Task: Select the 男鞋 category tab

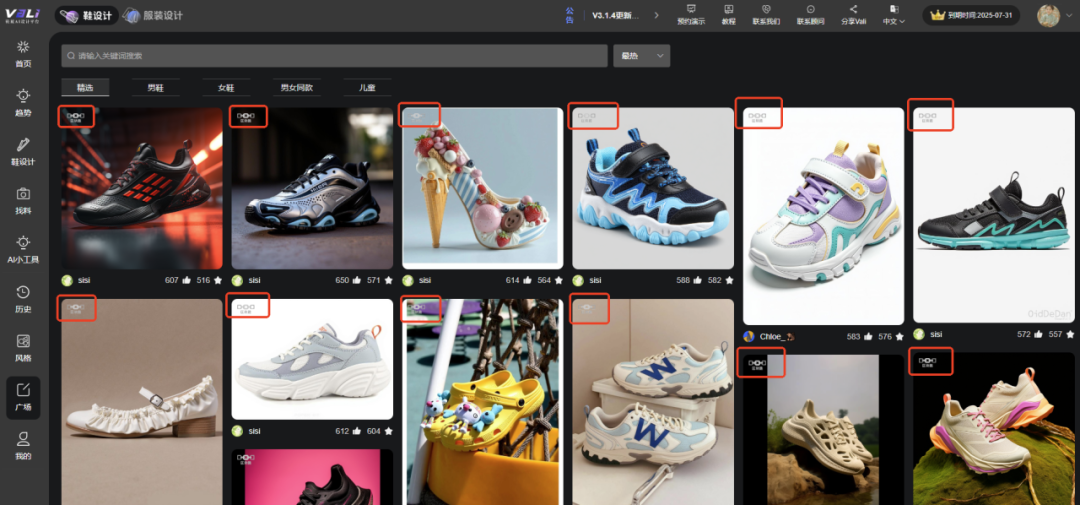Action: 156,87
